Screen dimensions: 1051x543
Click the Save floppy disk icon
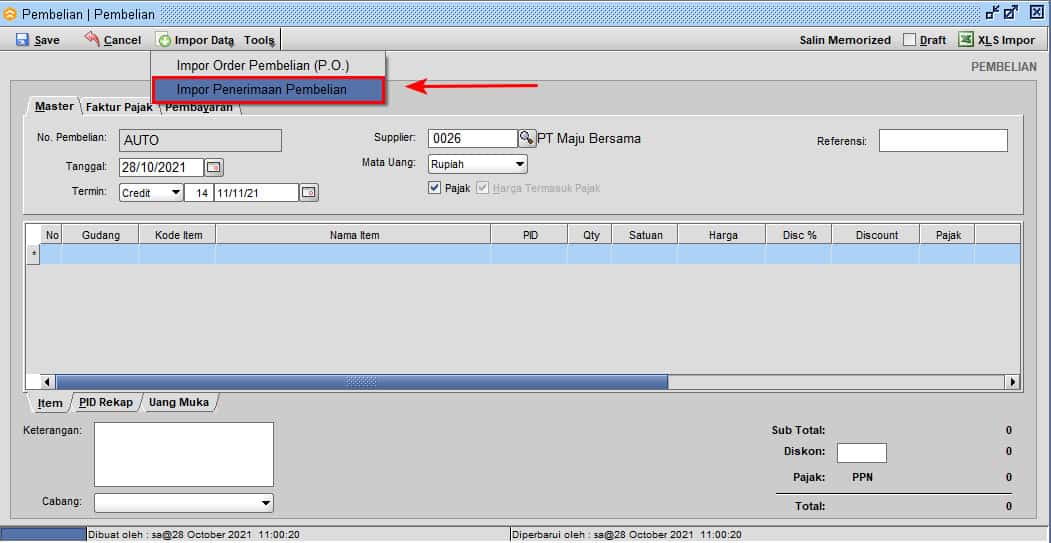(x=22, y=40)
